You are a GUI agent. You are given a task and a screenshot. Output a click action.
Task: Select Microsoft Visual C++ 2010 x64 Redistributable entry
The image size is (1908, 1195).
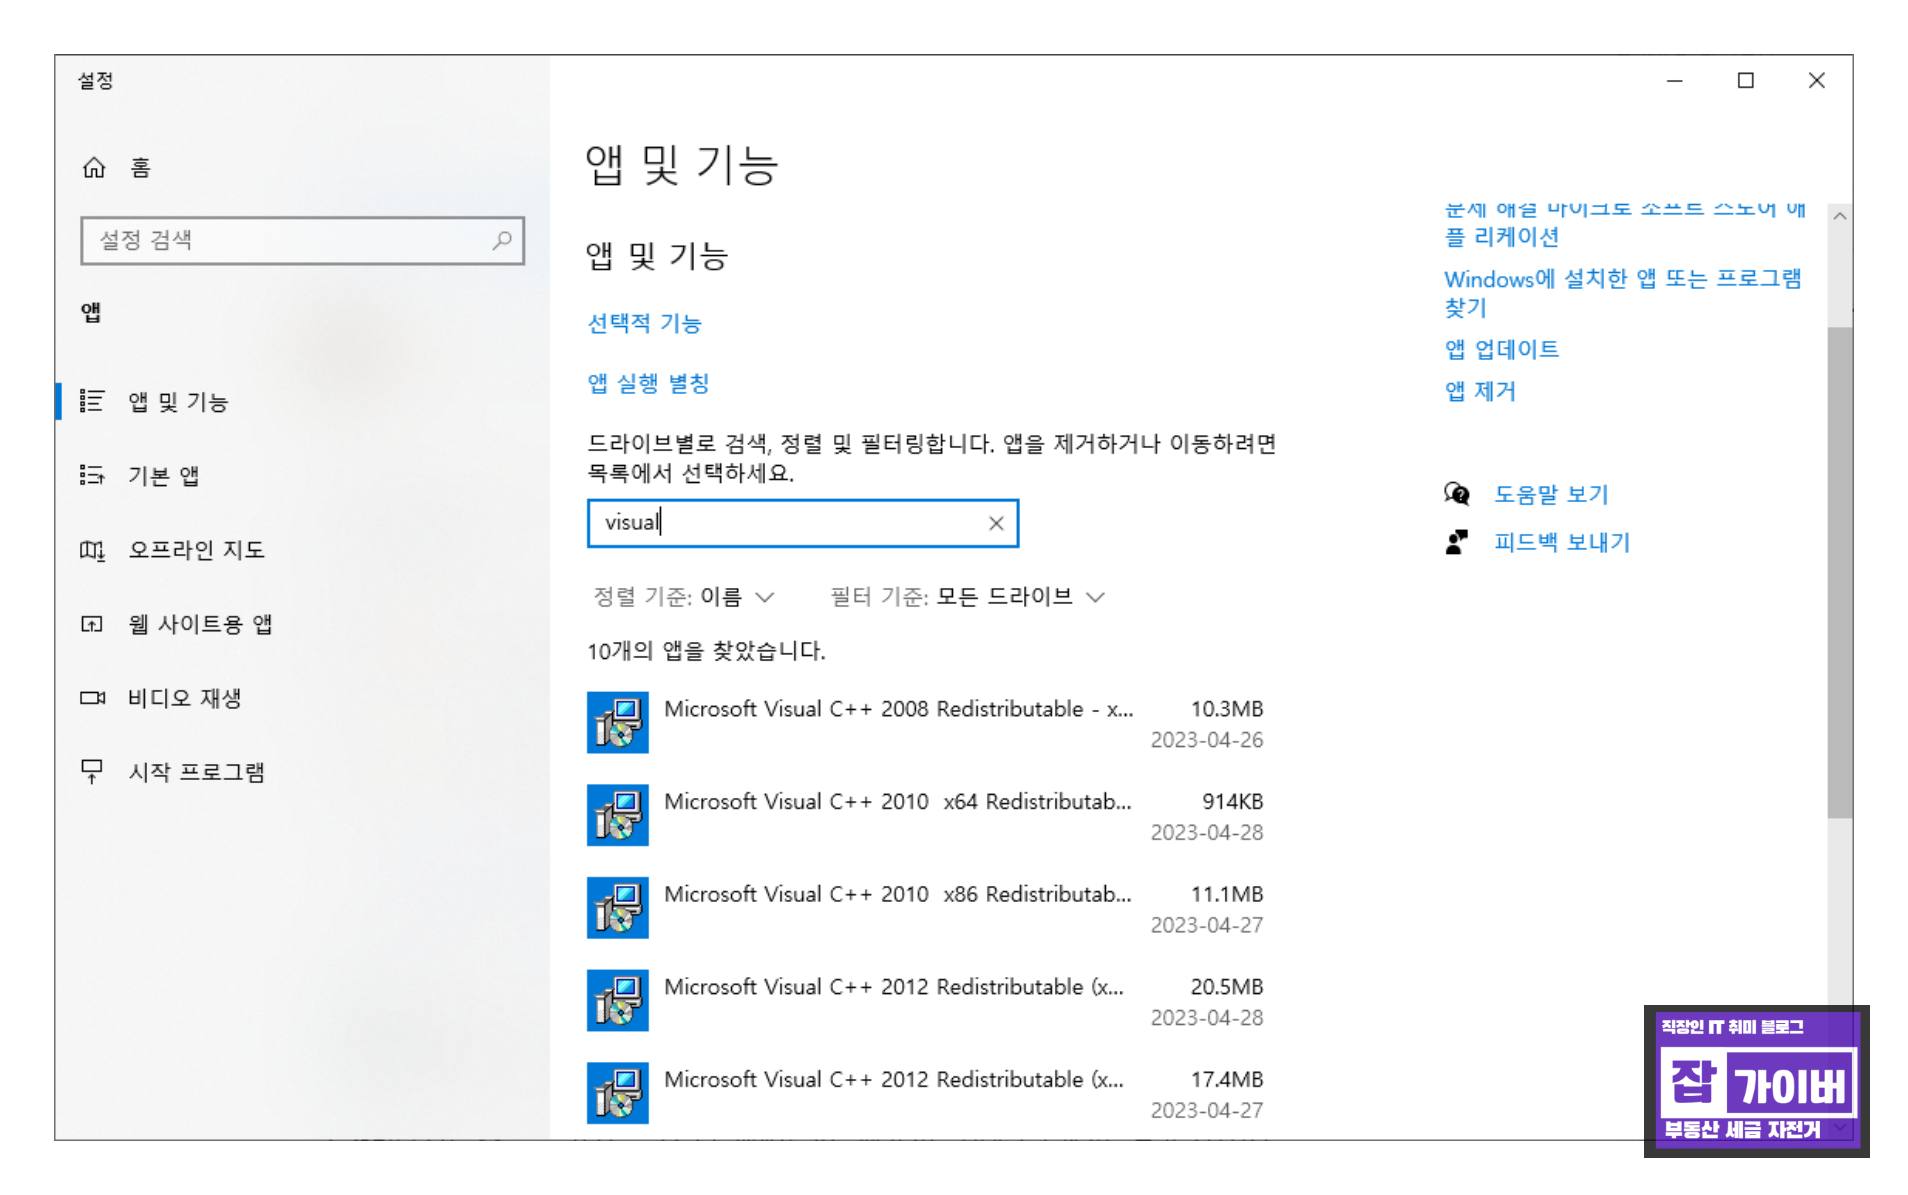tap(925, 816)
